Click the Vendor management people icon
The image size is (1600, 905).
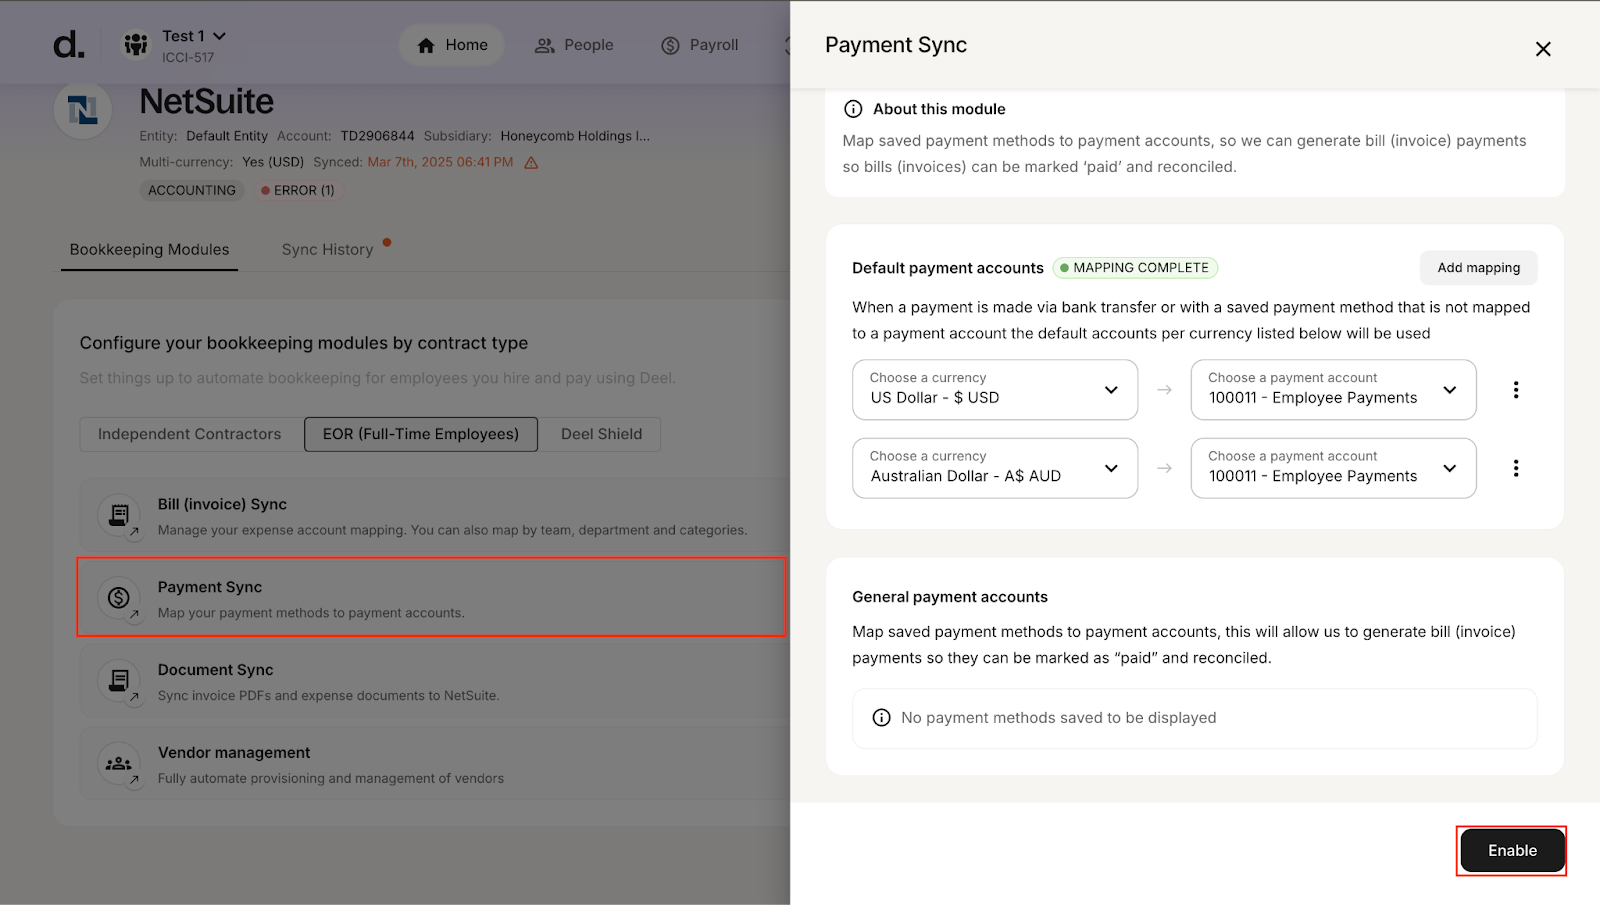119,764
